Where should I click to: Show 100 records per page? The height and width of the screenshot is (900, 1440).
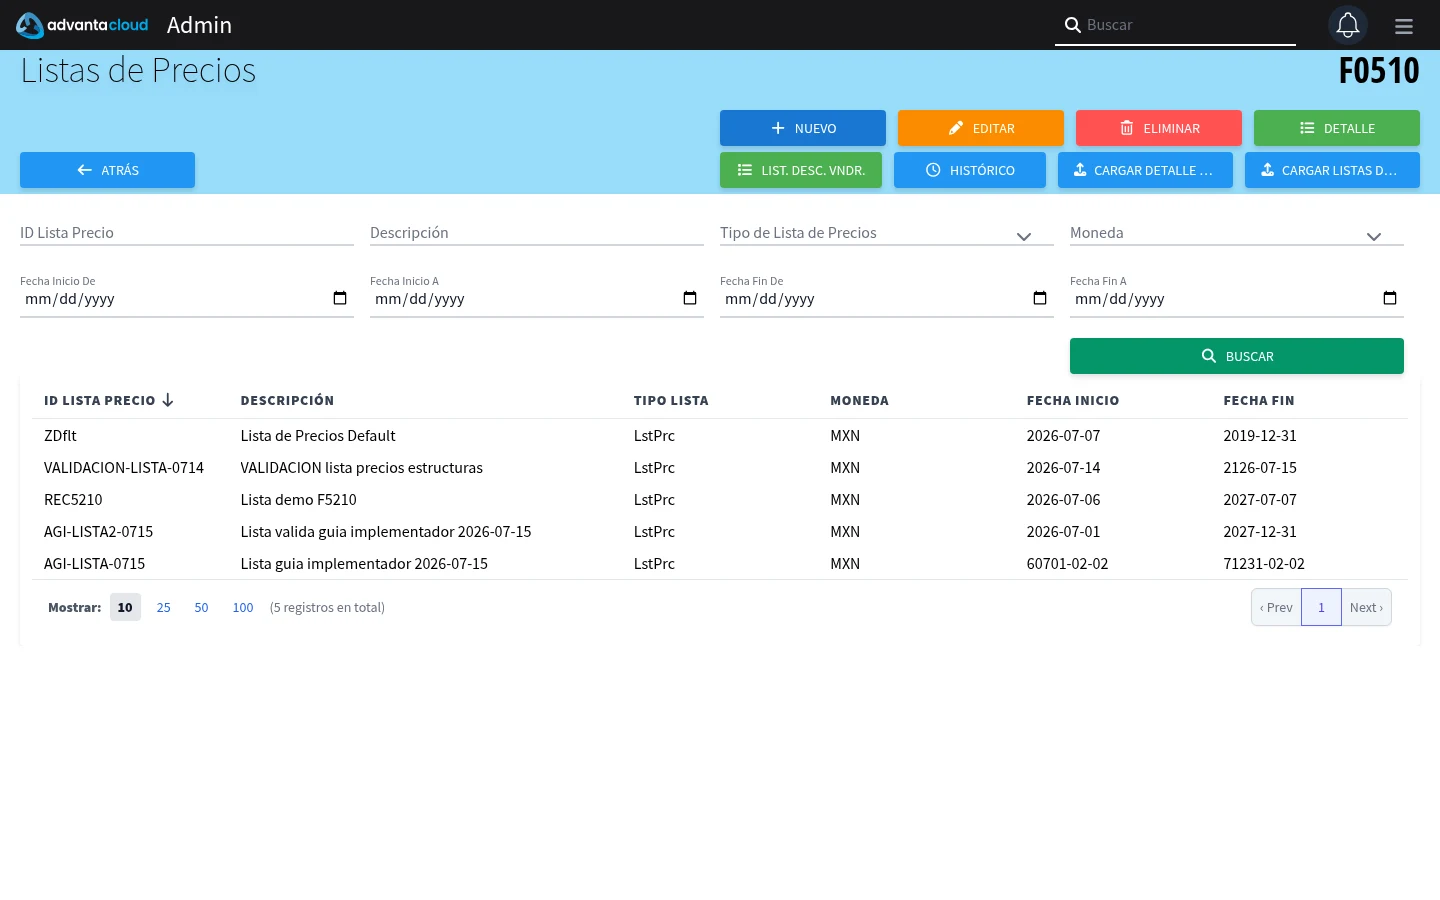(x=243, y=607)
